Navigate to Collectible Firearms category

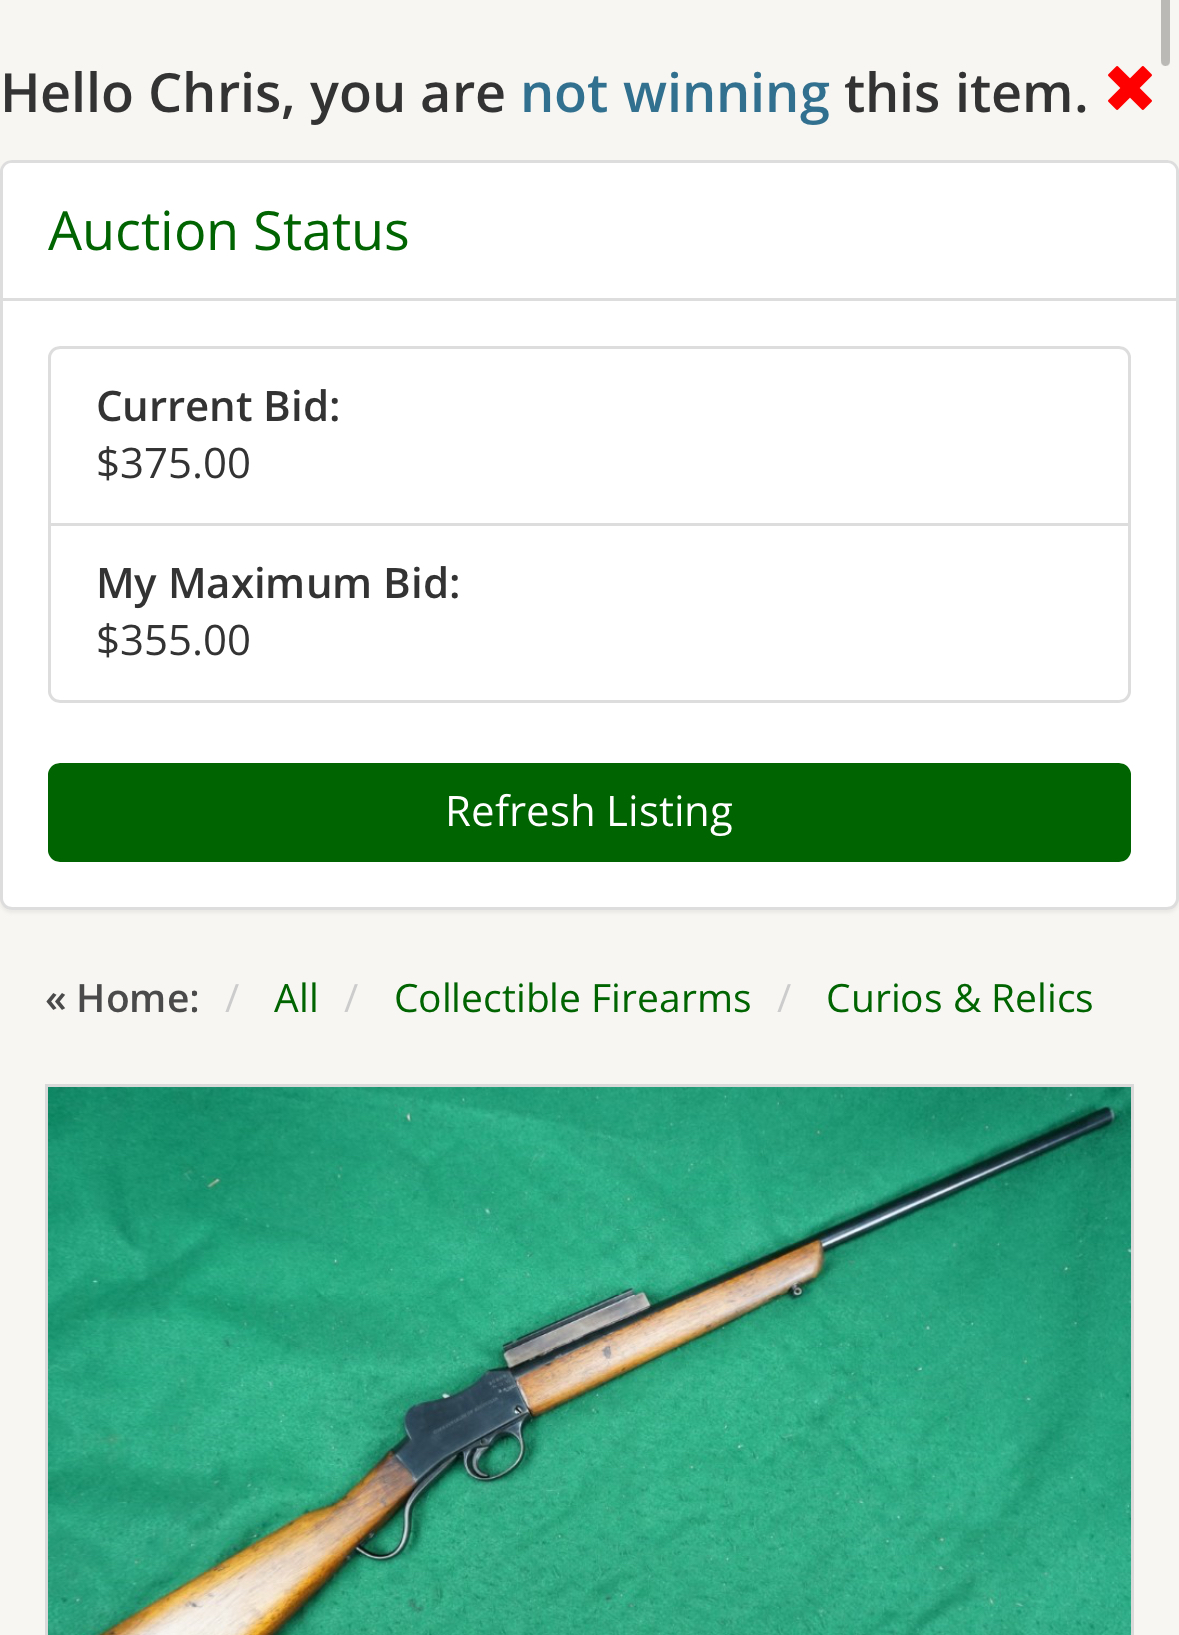(572, 998)
